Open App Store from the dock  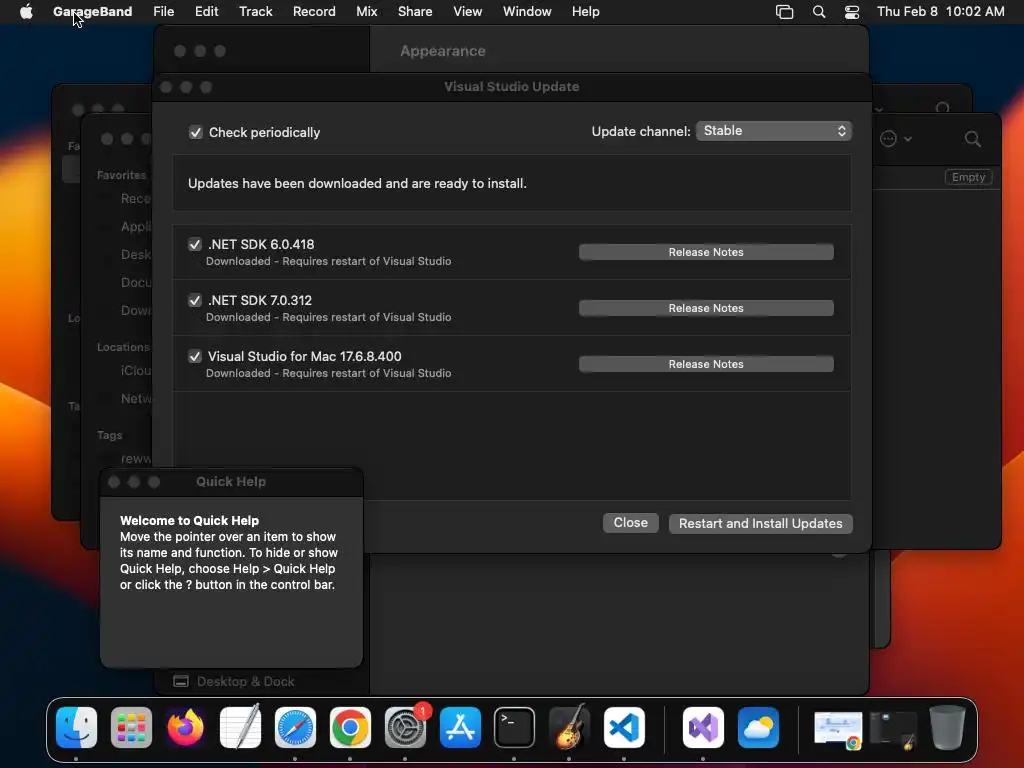(x=460, y=727)
